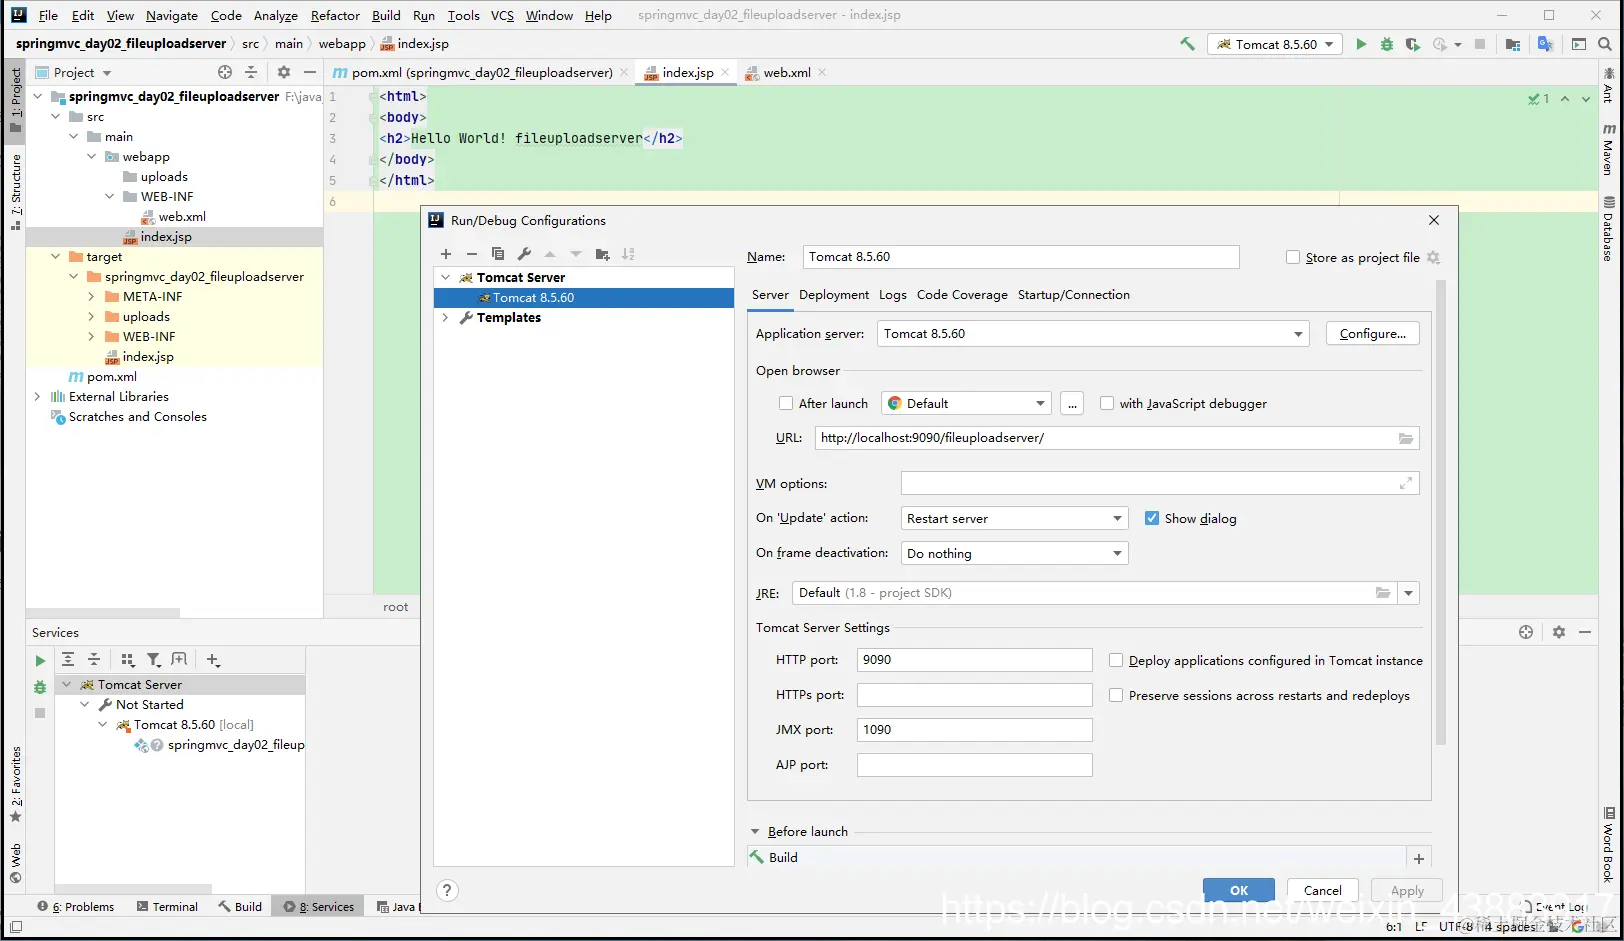The image size is (1624, 941).
Task: Expand all nodes in the Services toolbar
Action: tap(68, 659)
